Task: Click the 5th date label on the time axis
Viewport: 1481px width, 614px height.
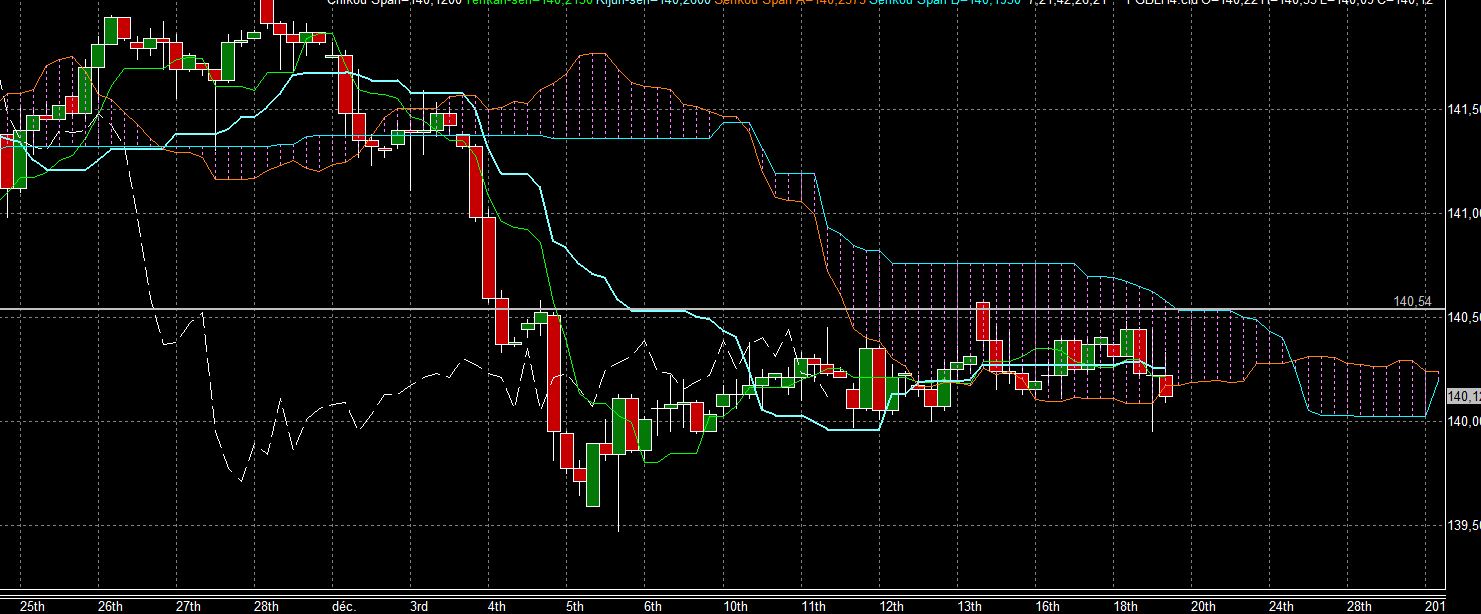Action: pyautogui.click(x=575, y=606)
